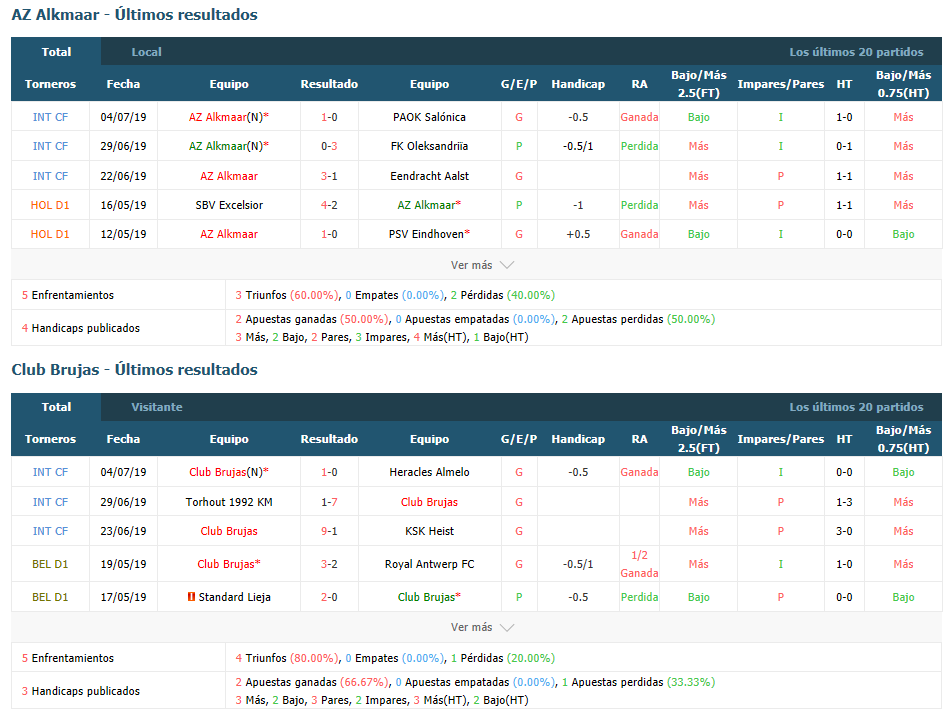
Task: Open the 9-1 result against KSK Heist
Action: 329,531
